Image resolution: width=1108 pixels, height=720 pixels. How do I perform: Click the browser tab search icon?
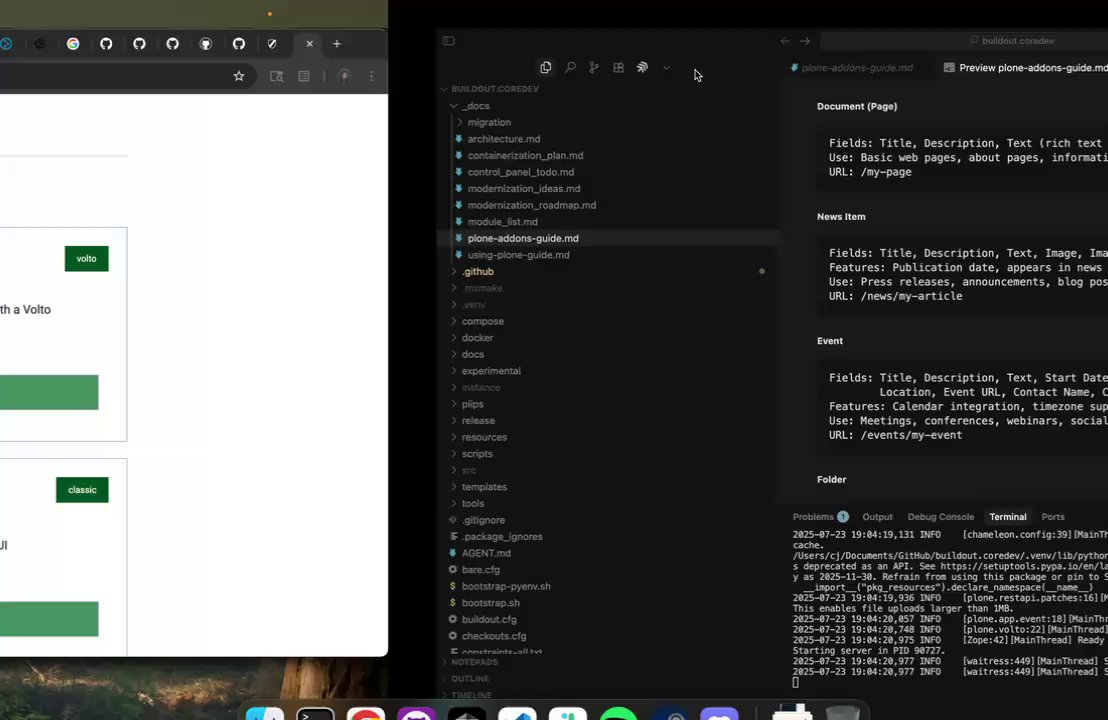coord(276,76)
